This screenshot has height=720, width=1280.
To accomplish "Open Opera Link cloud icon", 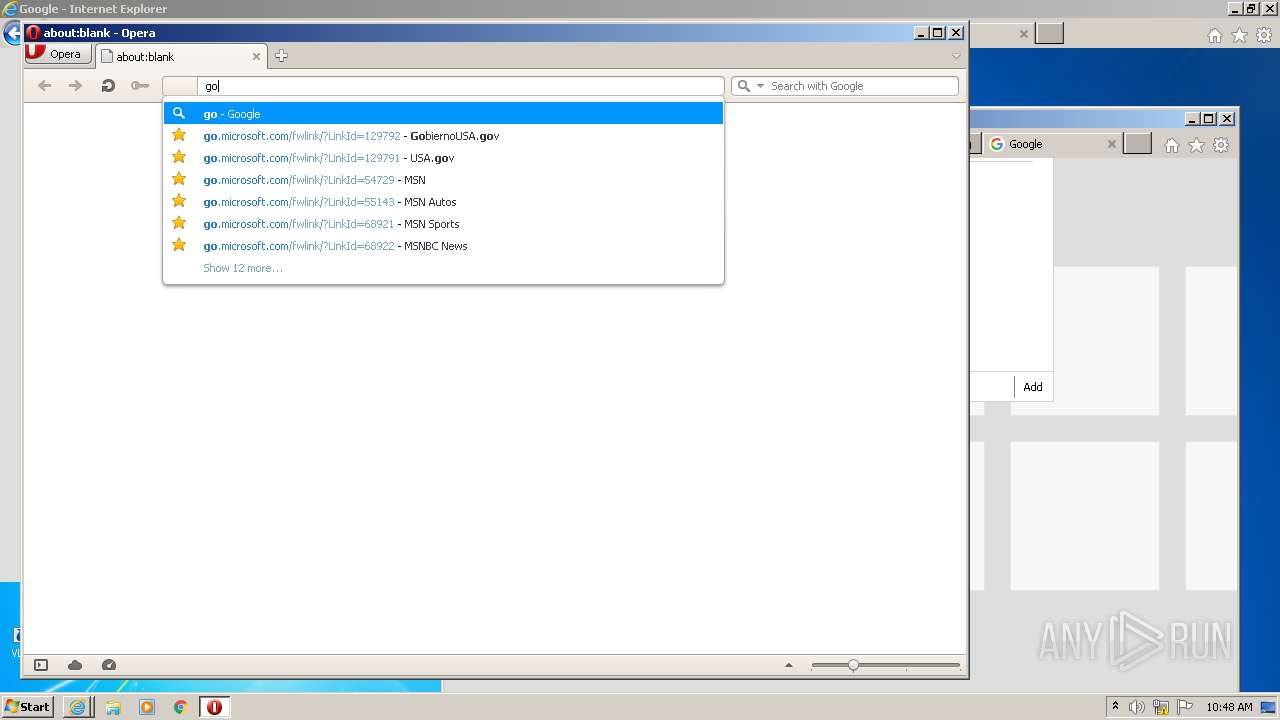I will tap(75, 665).
